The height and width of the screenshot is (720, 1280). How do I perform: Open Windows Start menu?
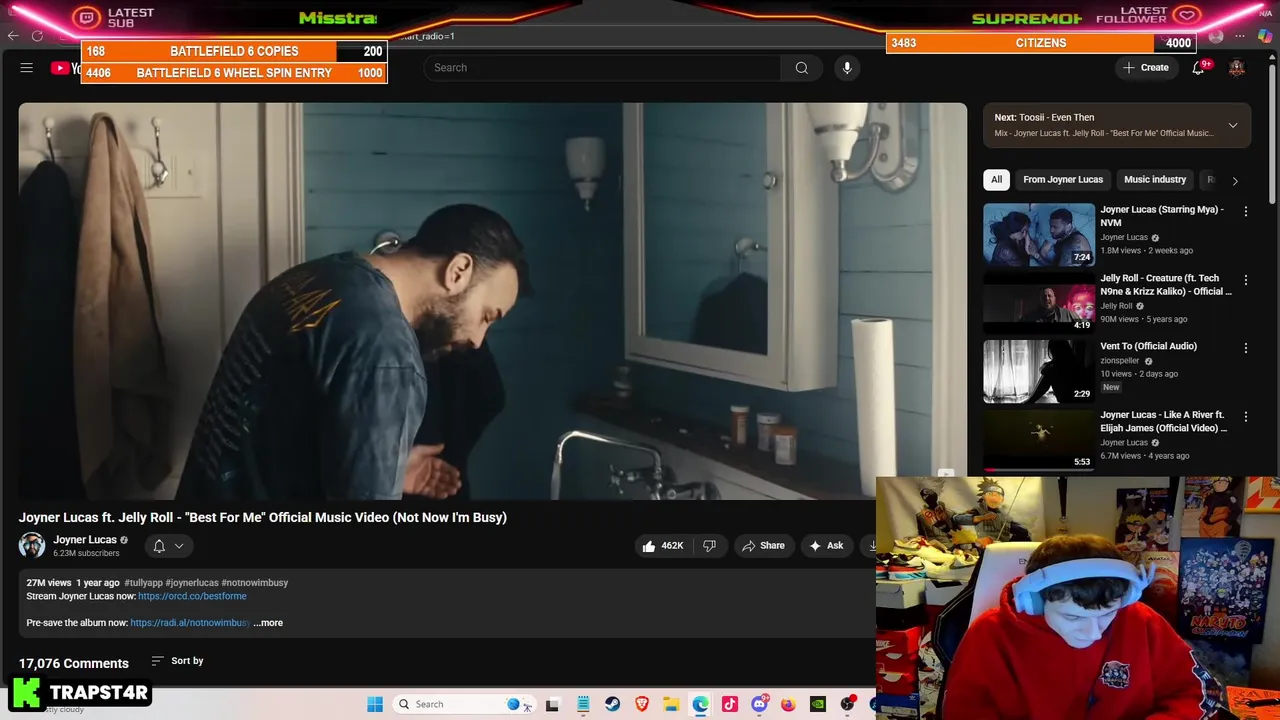point(375,704)
